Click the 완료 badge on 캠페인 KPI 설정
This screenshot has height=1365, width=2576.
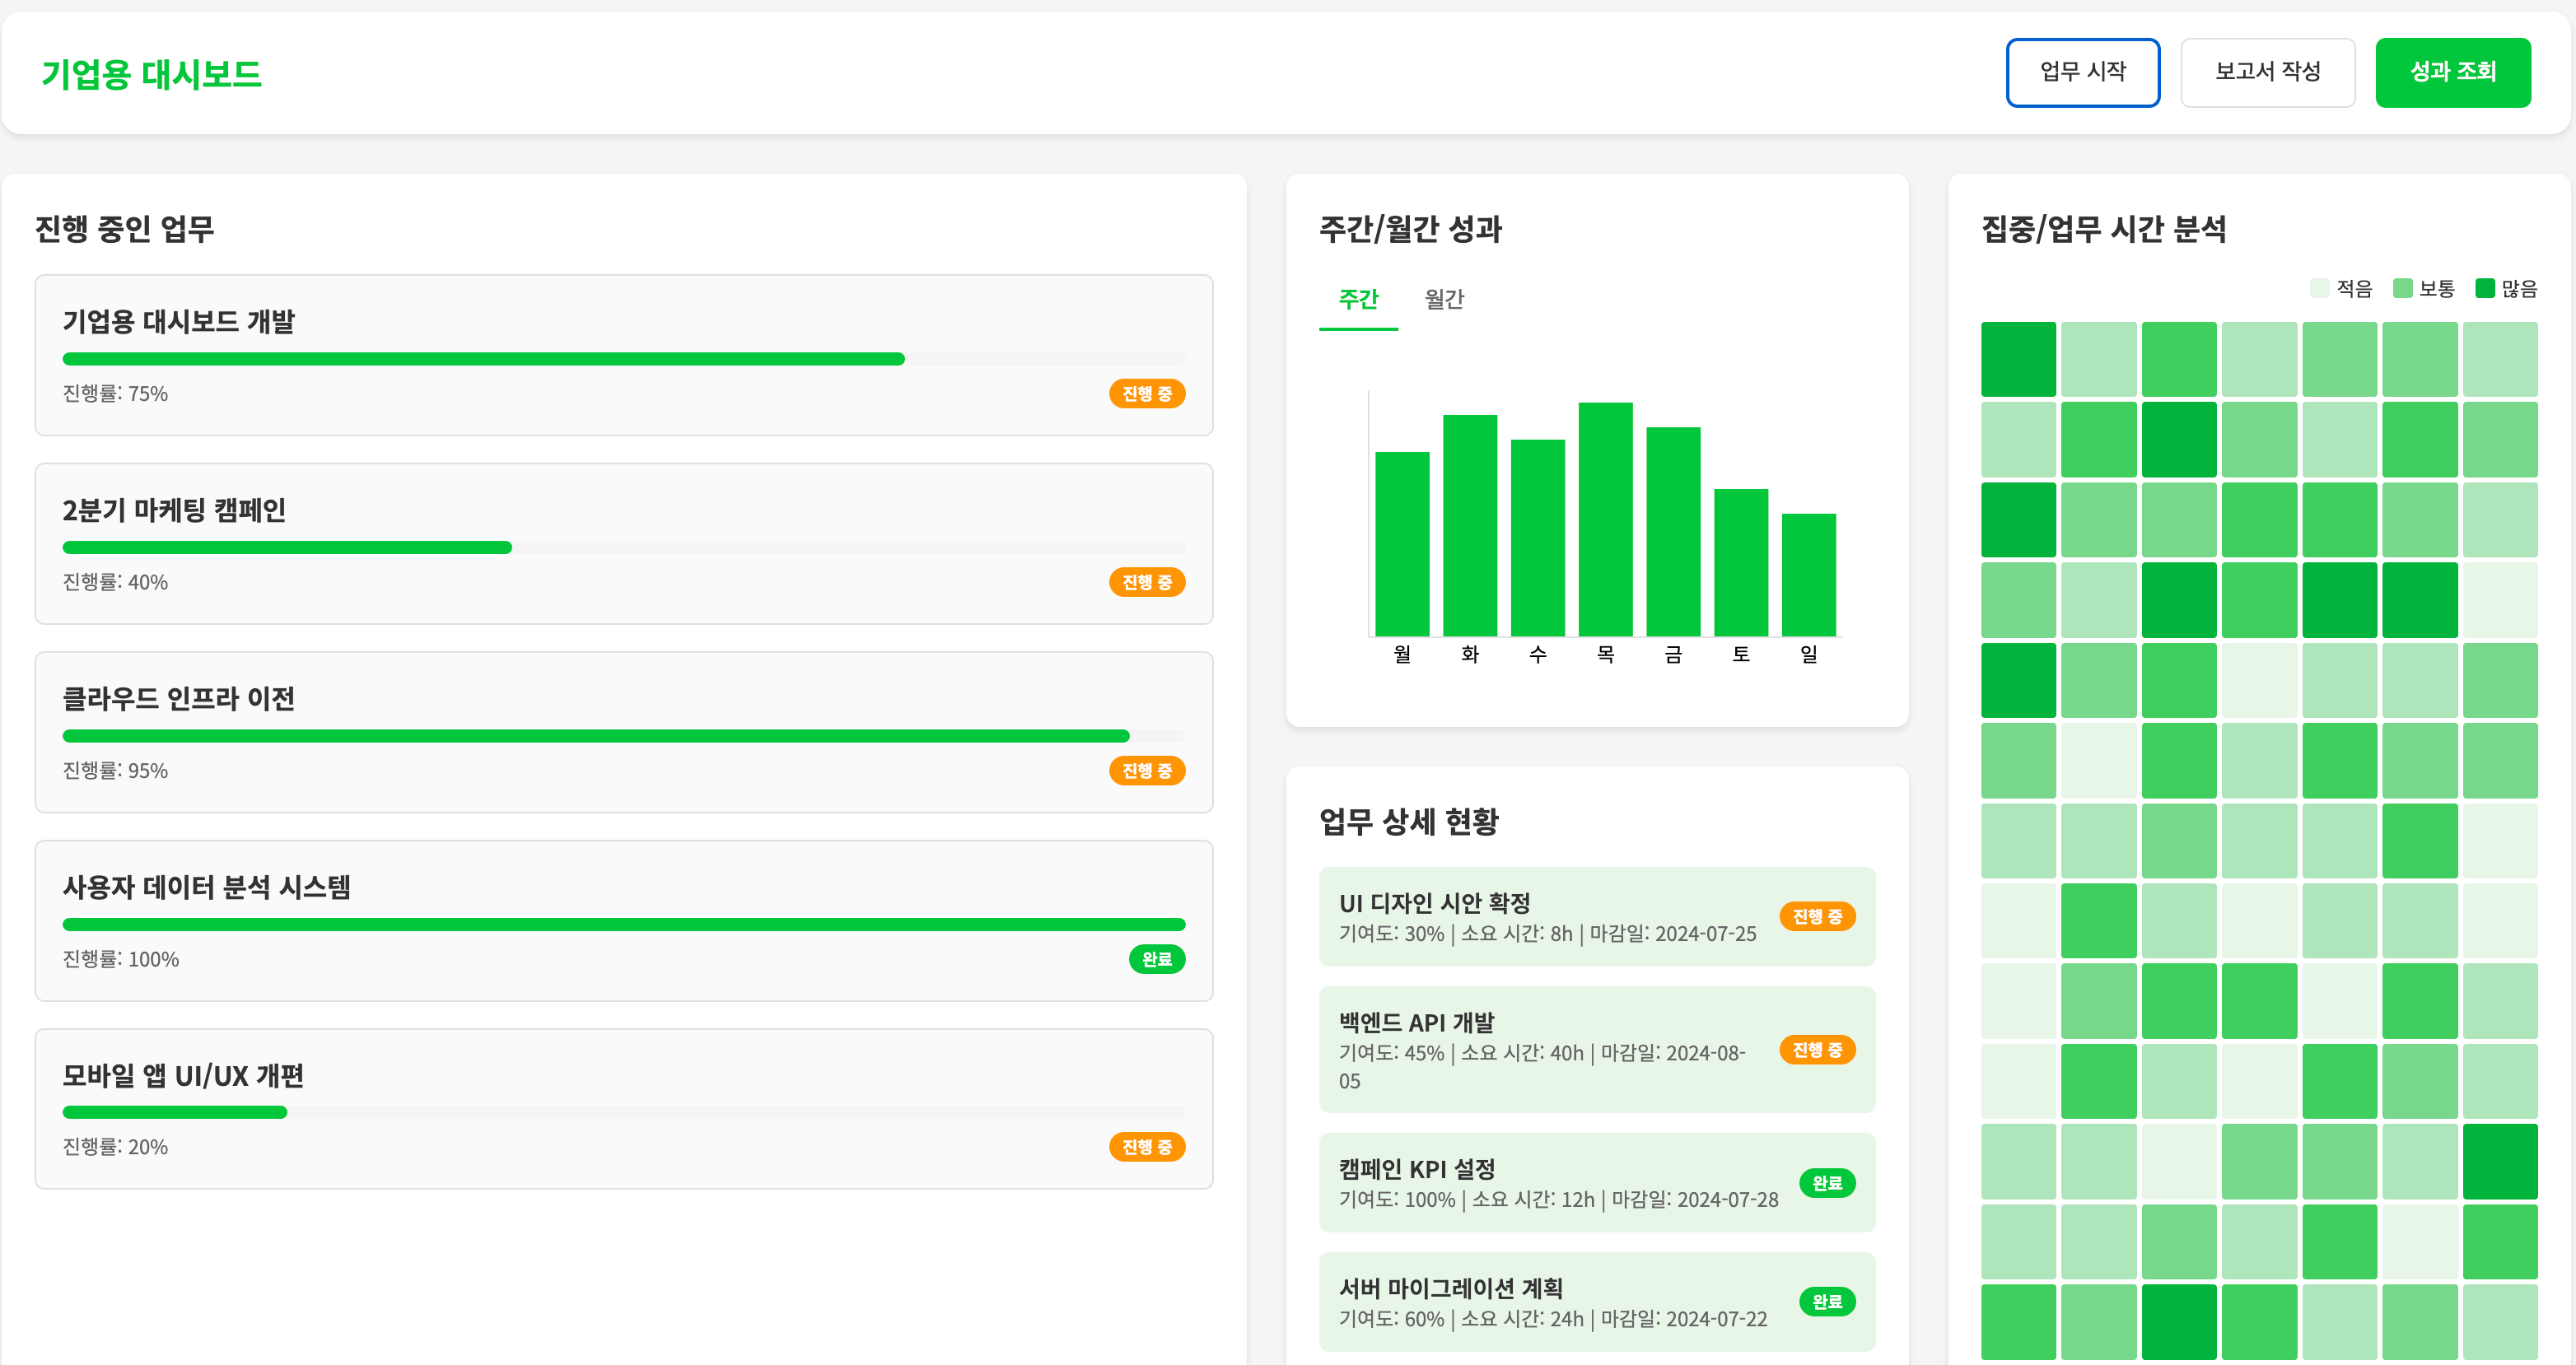pyautogui.click(x=1826, y=1183)
